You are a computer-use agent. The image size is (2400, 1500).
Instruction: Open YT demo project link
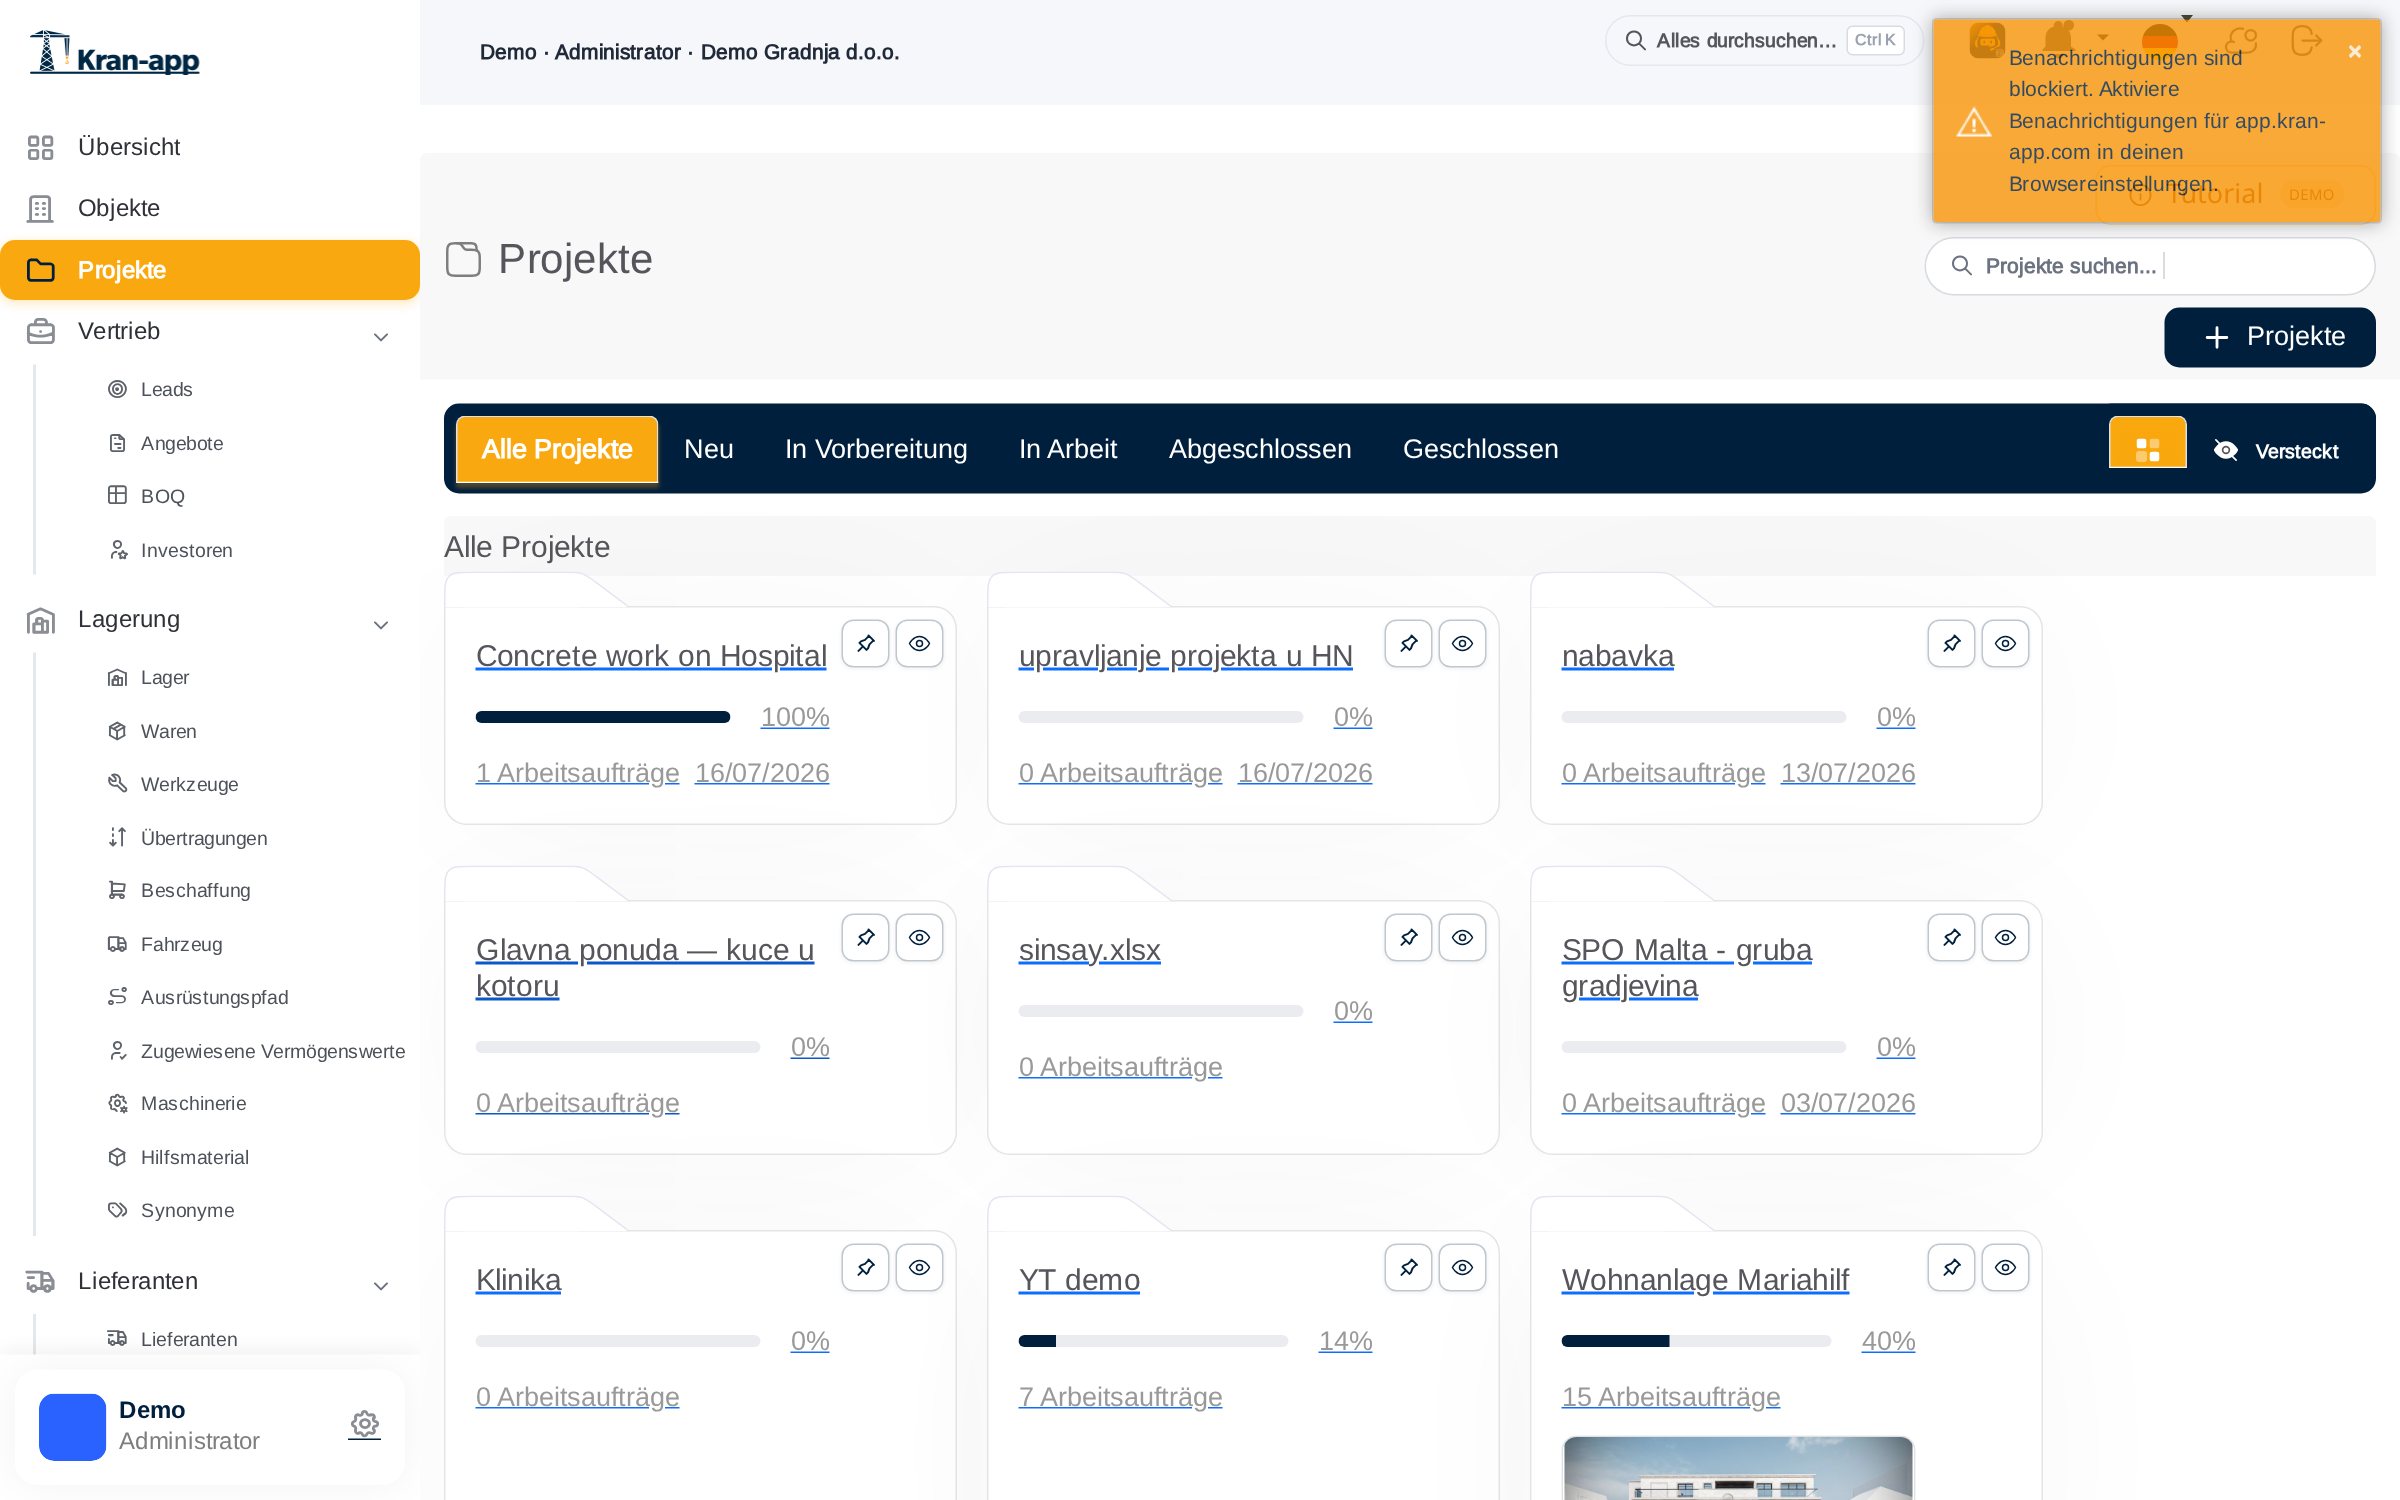(x=1079, y=1280)
